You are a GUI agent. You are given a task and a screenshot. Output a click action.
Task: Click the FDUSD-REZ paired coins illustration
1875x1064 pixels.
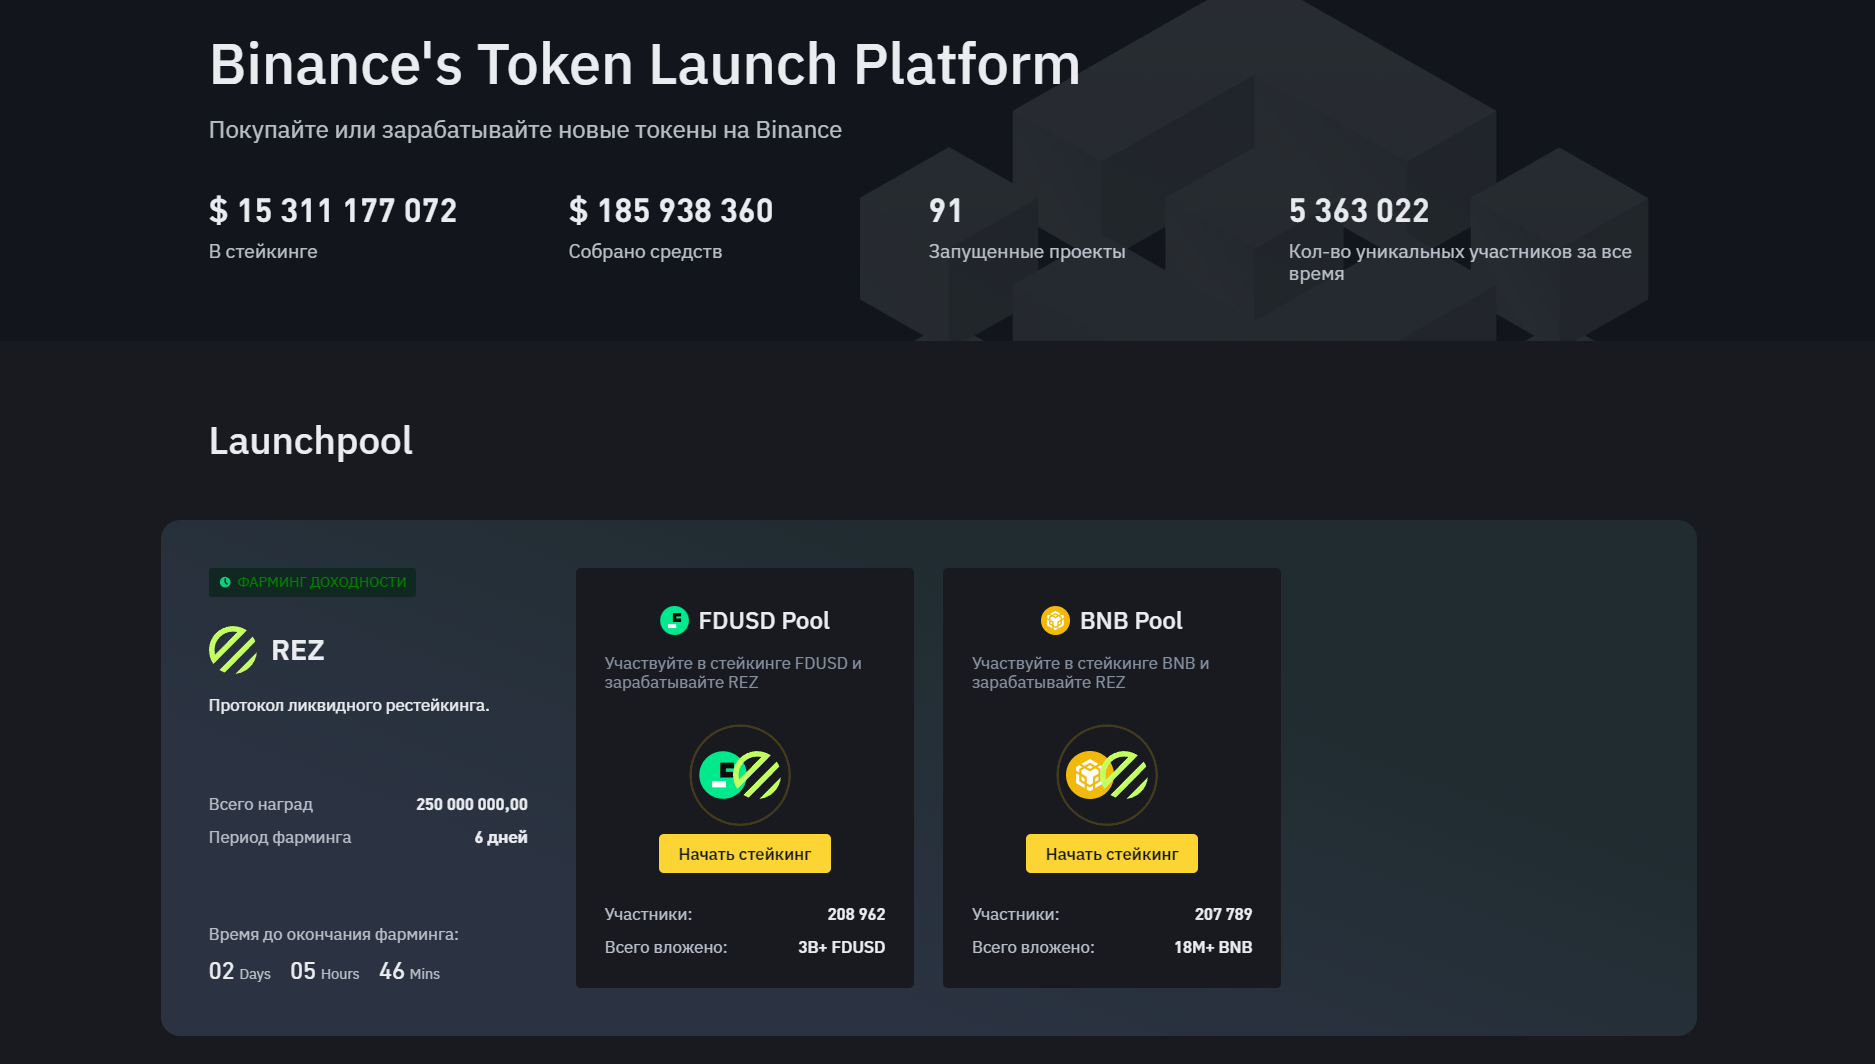(740, 775)
